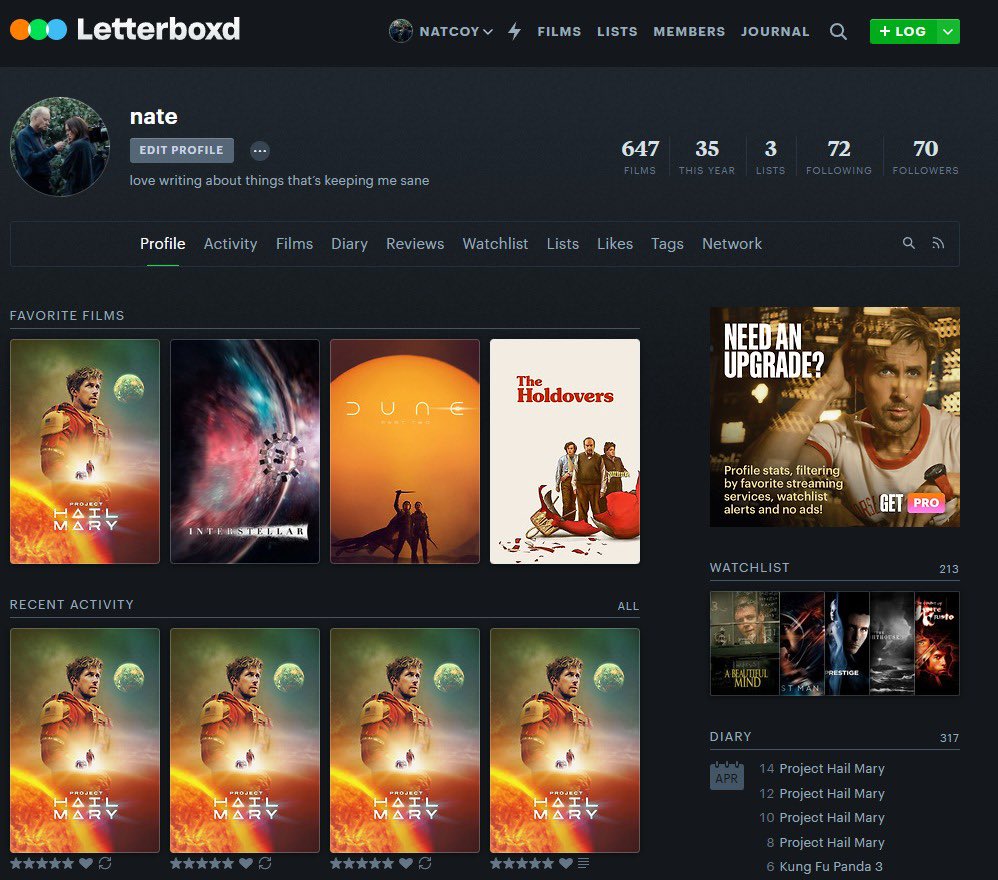Open Project Hail Mary in Favorite Films
Viewport: 998px width, 880px height.
[85, 451]
